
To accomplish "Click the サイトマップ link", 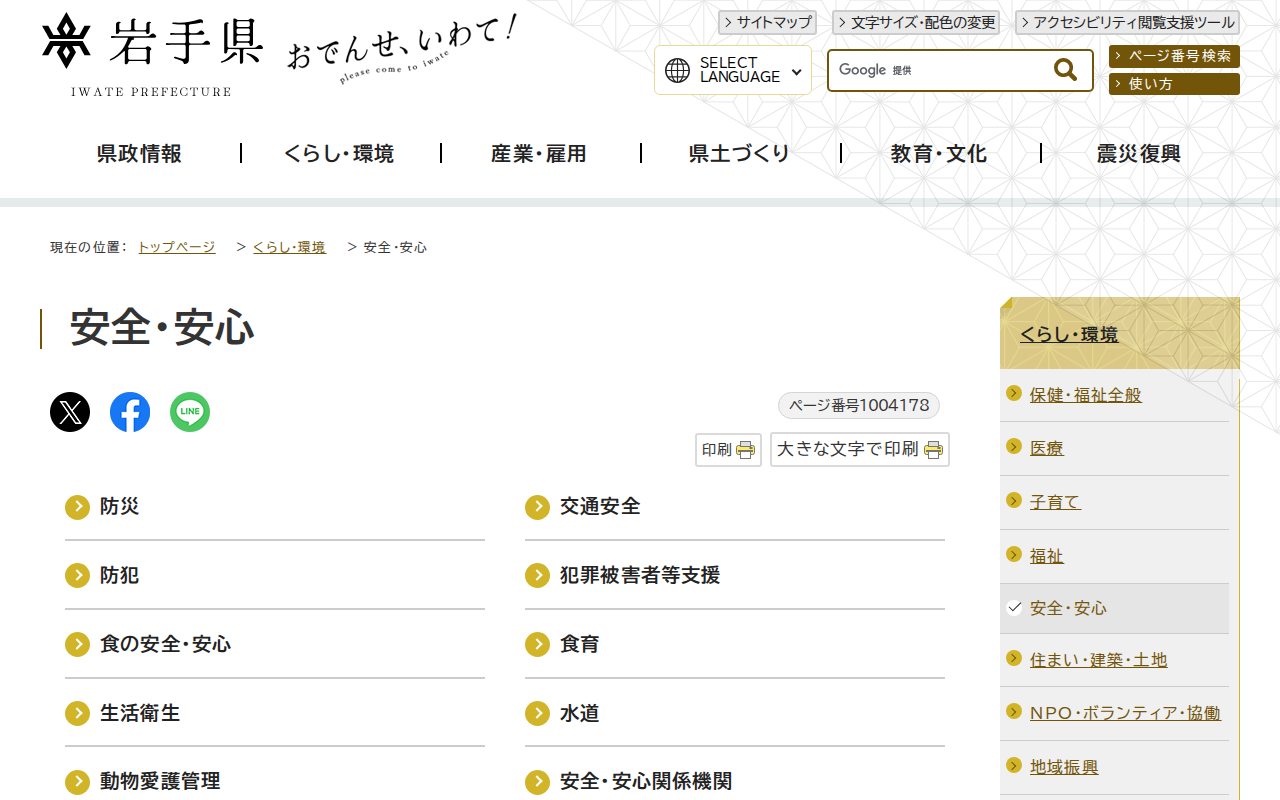I will 768,22.
